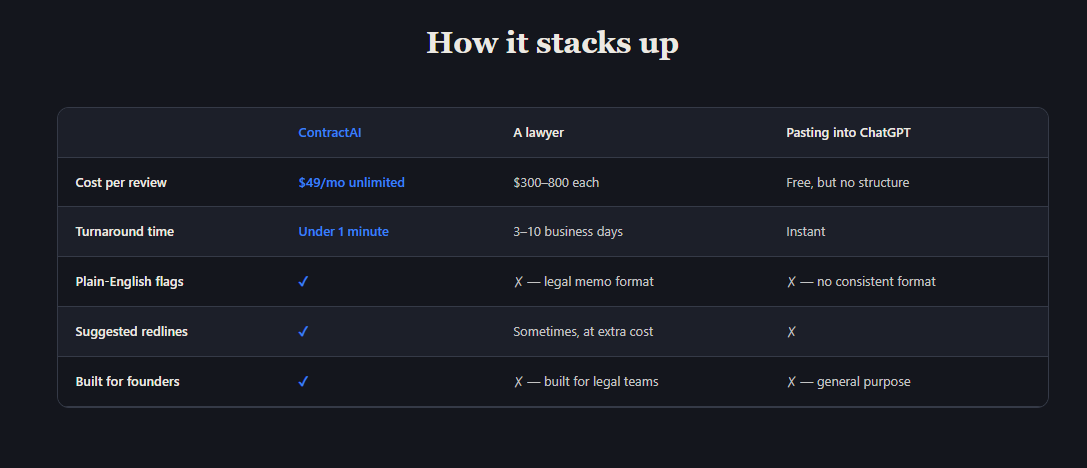Image resolution: width=1087 pixels, height=468 pixels.
Task: Click the checkmark in Built for founders row
Action: [303, 381]
